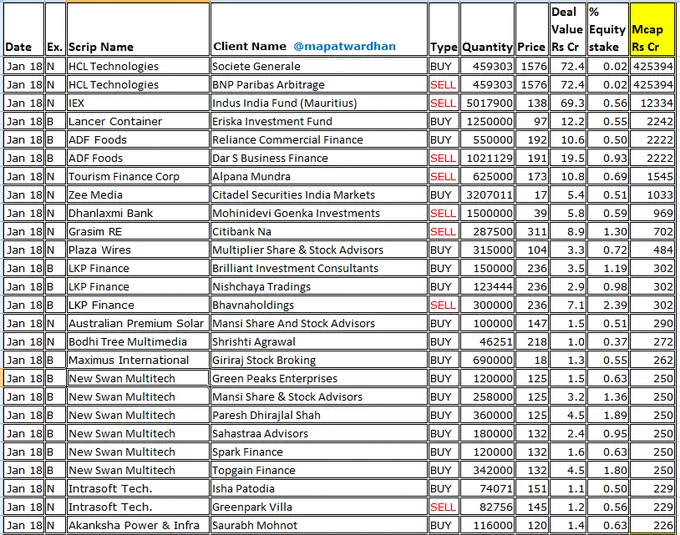Select Reliance Commercial Finance cell
Screen dimensions: 680x535
point(319,140)
